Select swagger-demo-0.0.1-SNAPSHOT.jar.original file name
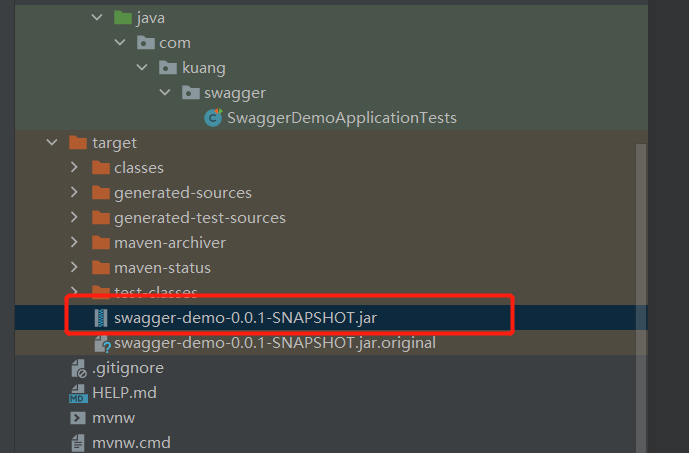Viewport: 689px width, 453px height. (275, 343)
